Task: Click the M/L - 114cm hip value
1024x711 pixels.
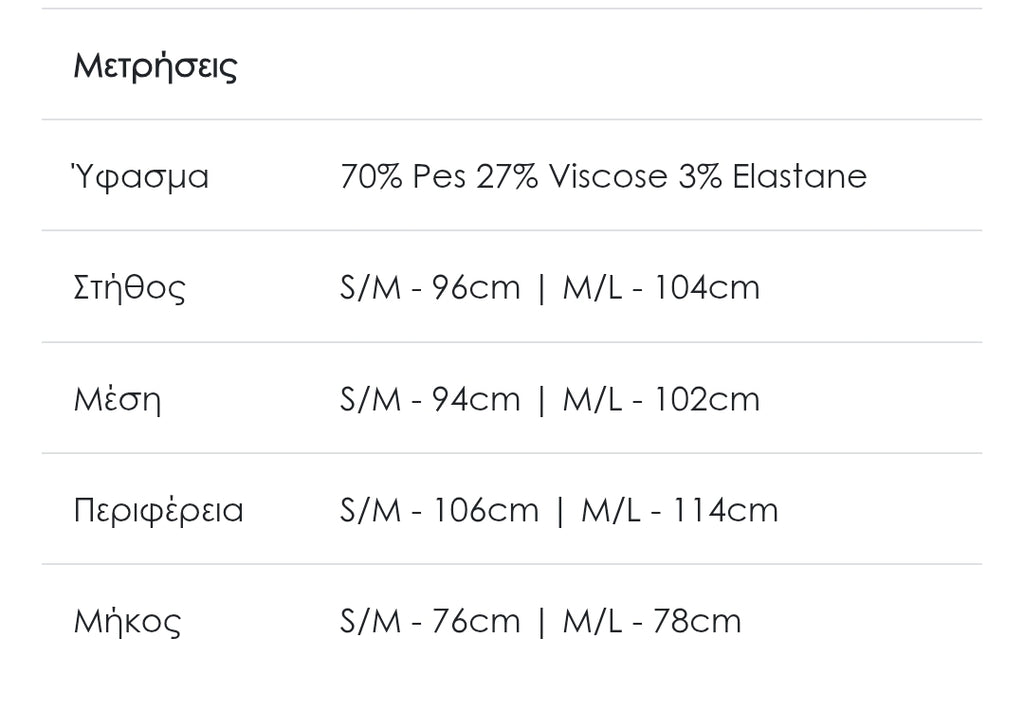Action: point(680,510)
